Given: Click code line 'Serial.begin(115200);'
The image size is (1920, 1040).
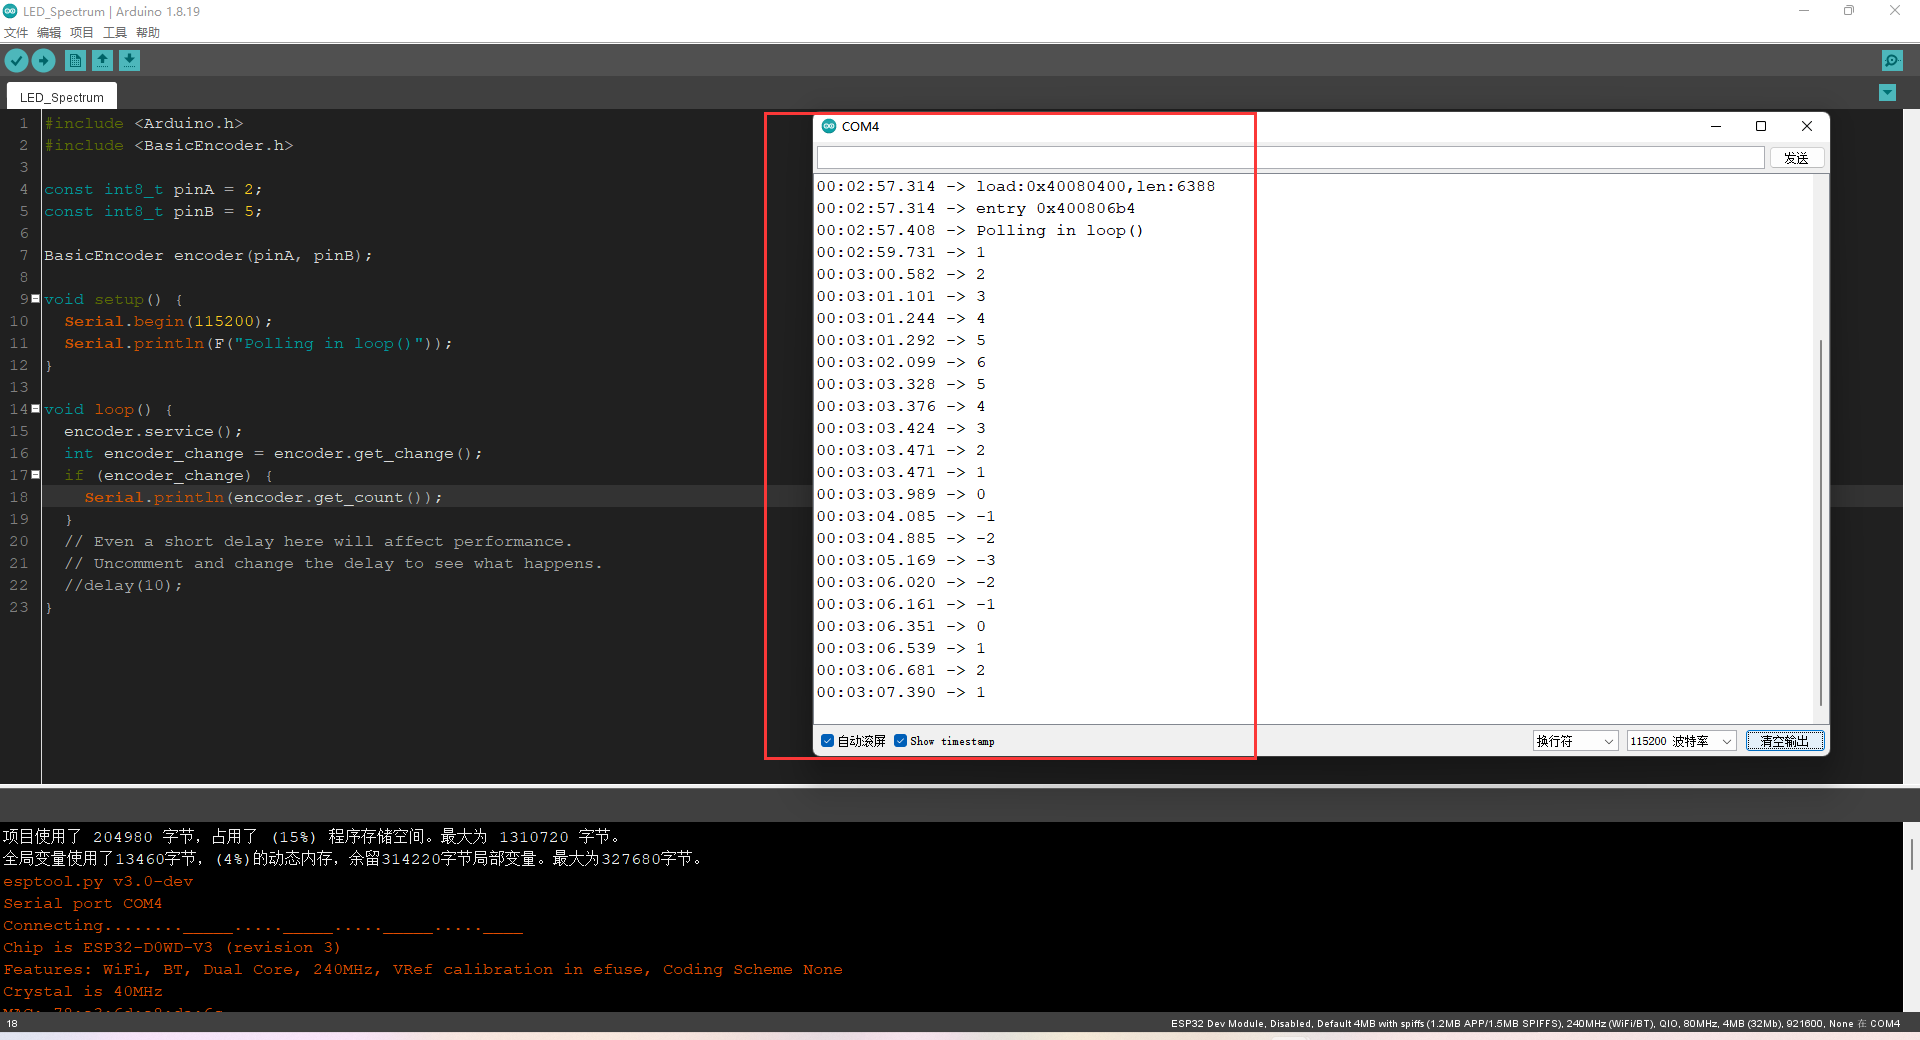Looking at the screenshot, I should pyautogui.click(x=168, y=322).
